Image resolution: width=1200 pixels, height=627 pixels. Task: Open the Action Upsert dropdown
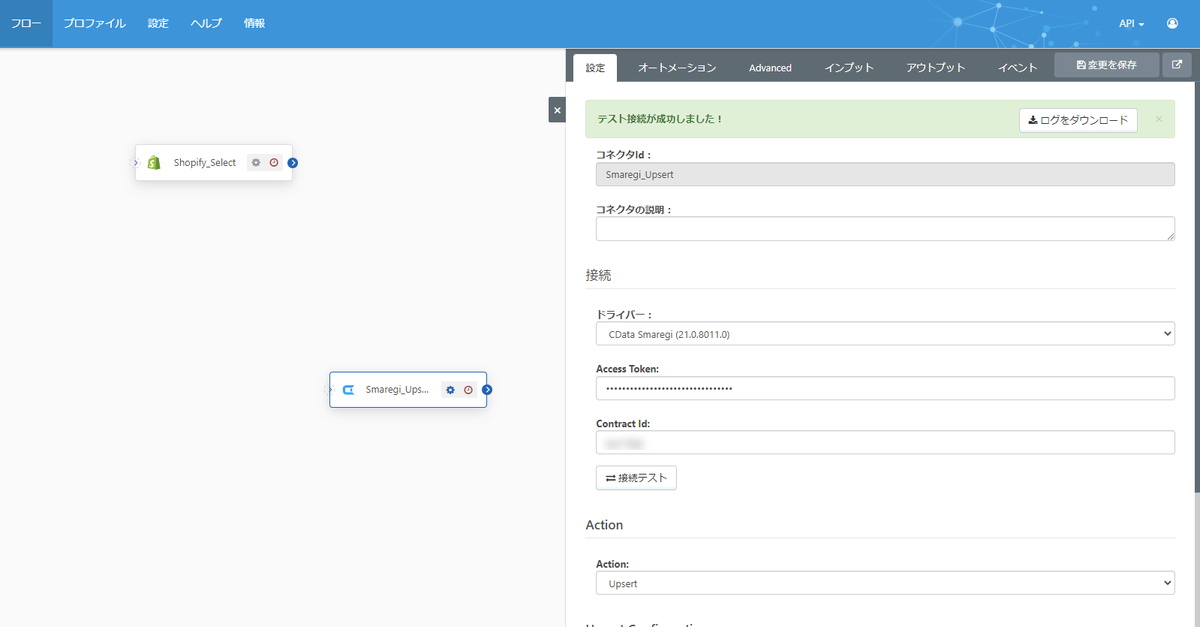(885, 582)
